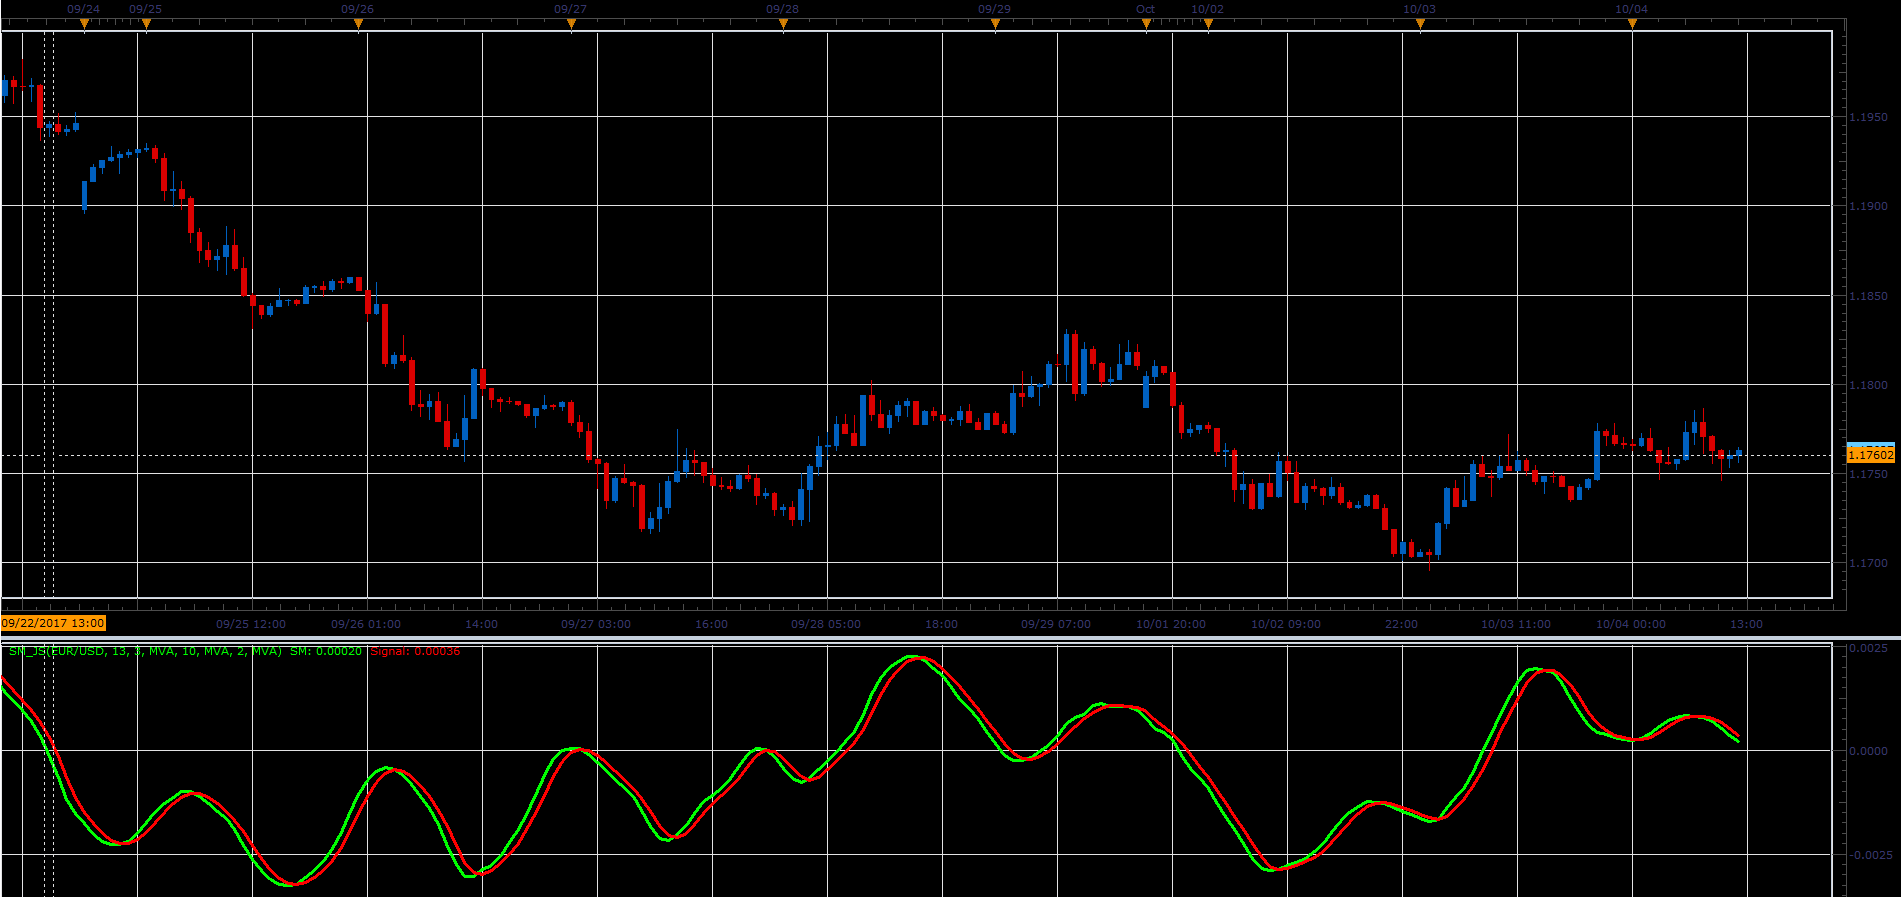The height and width of the screenshot is (897, 1901).
Task: Click the red Signal value label
Action: tap(415, 651)
